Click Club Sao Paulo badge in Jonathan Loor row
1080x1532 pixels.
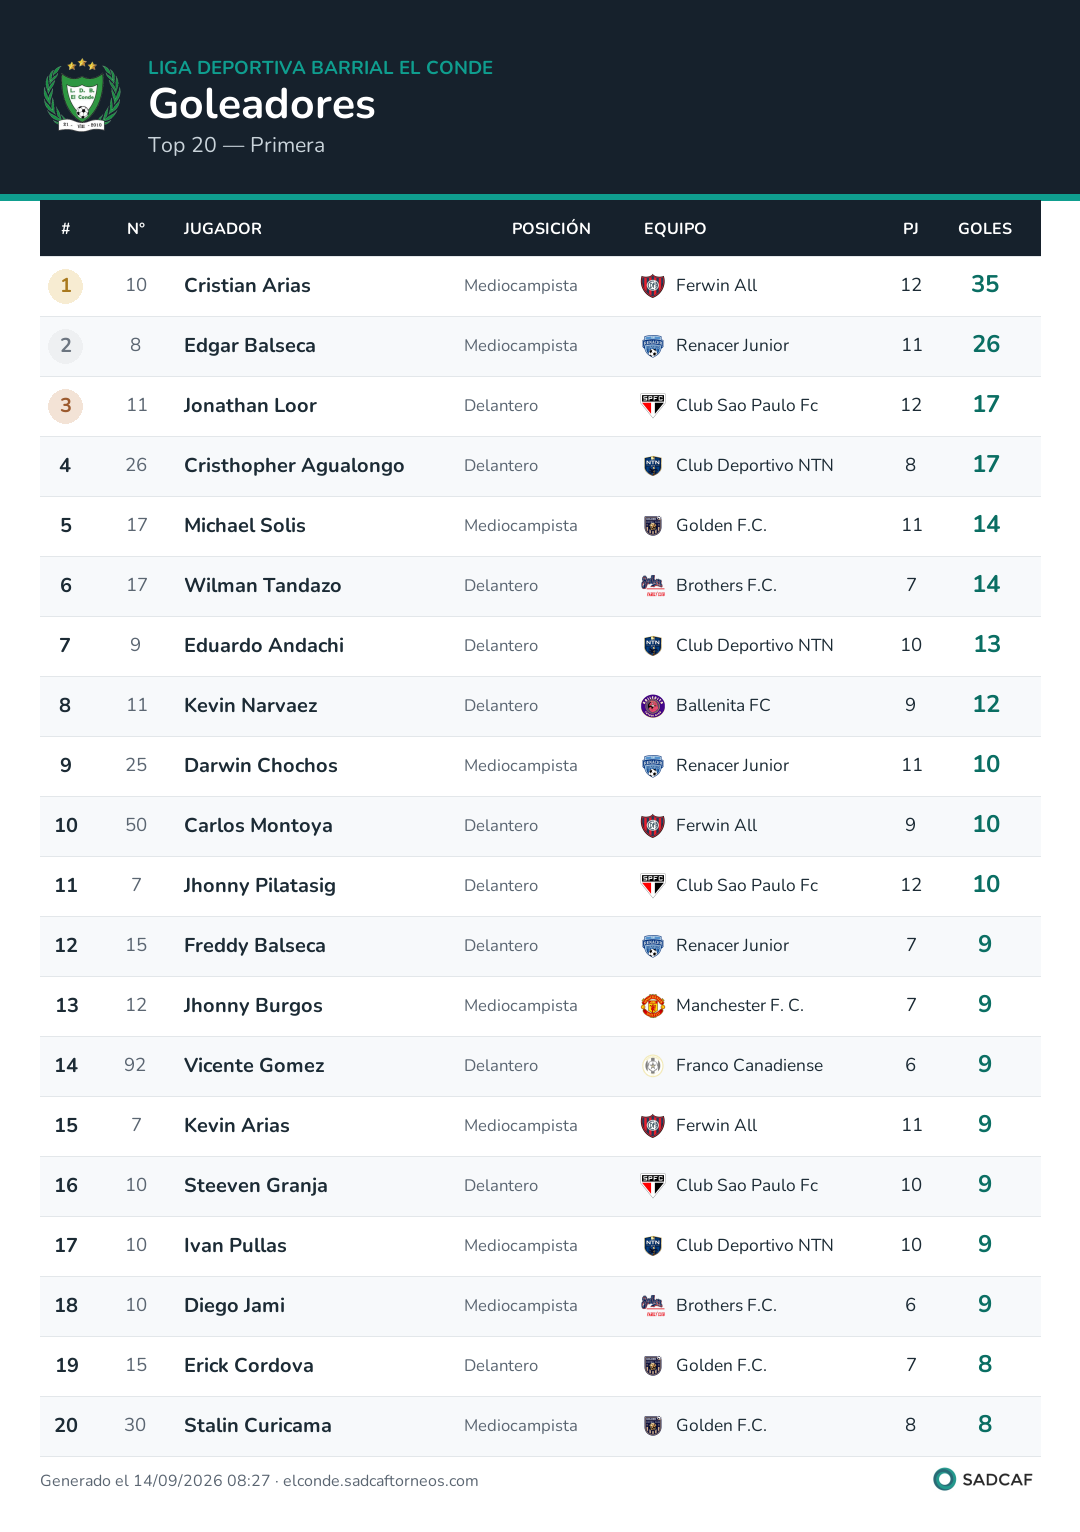click(653, 406)
